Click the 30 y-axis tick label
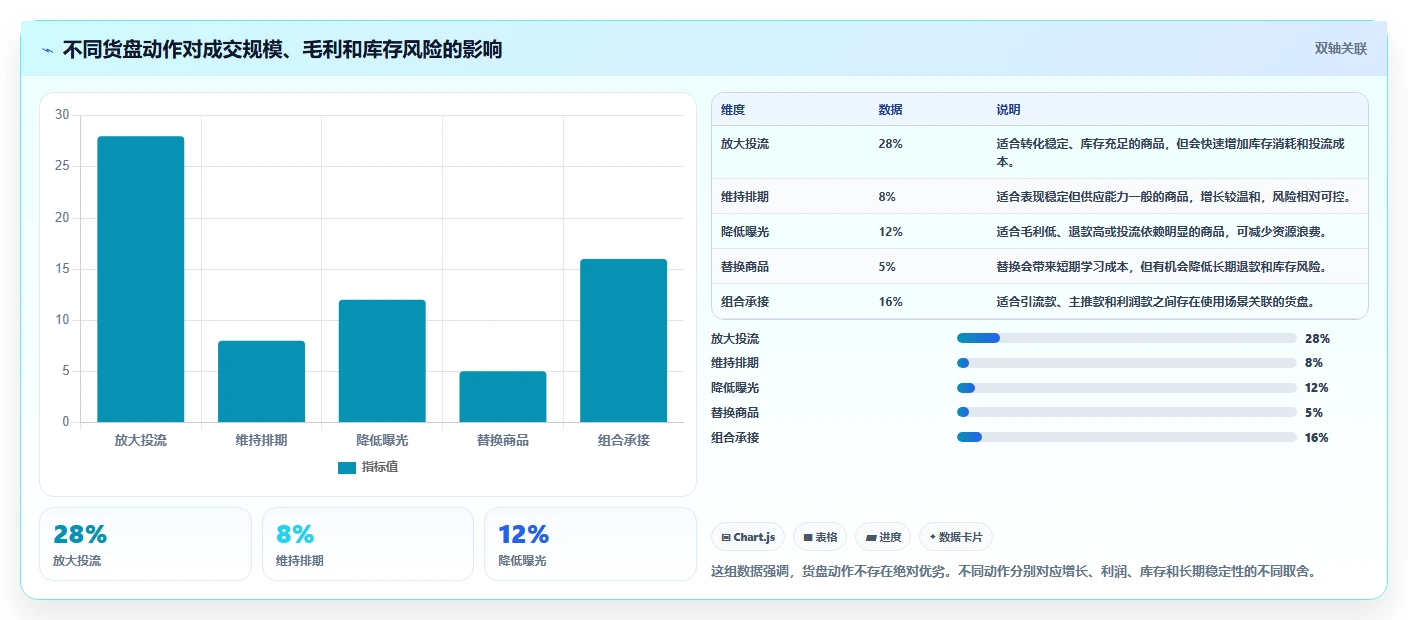This screenshot has height=620, width=1408. pos(62,115)
